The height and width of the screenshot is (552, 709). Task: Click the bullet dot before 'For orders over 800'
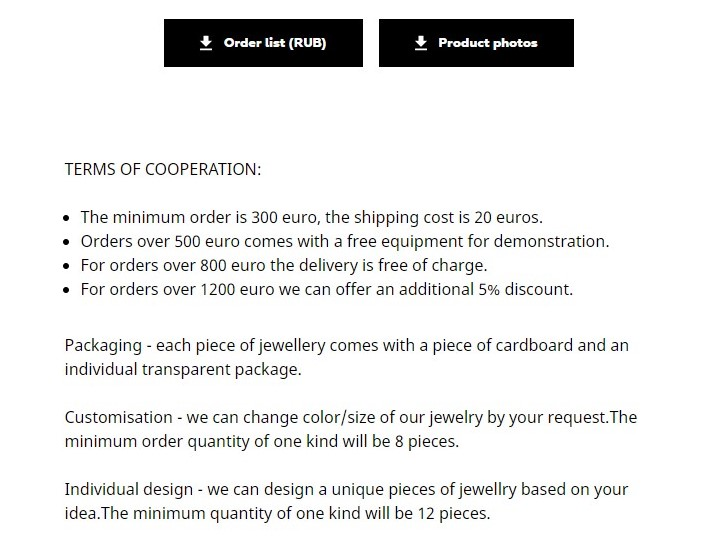tap(67, 266)
